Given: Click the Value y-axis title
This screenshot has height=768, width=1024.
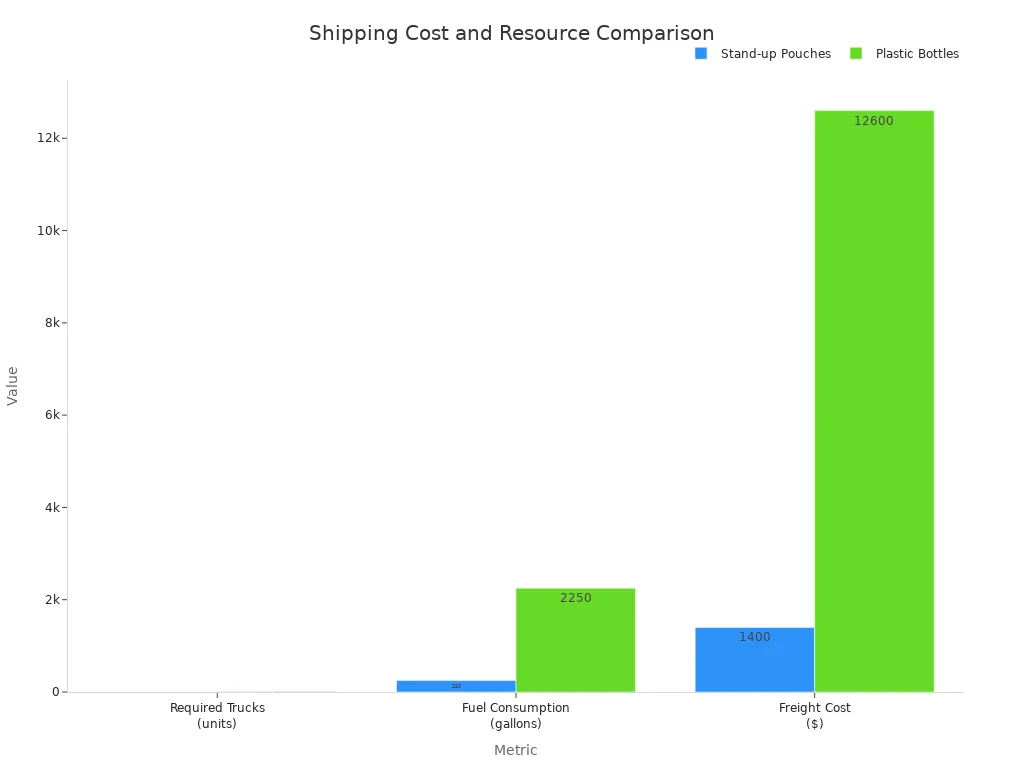Looking at the screenshot, I should click(12, 386).
